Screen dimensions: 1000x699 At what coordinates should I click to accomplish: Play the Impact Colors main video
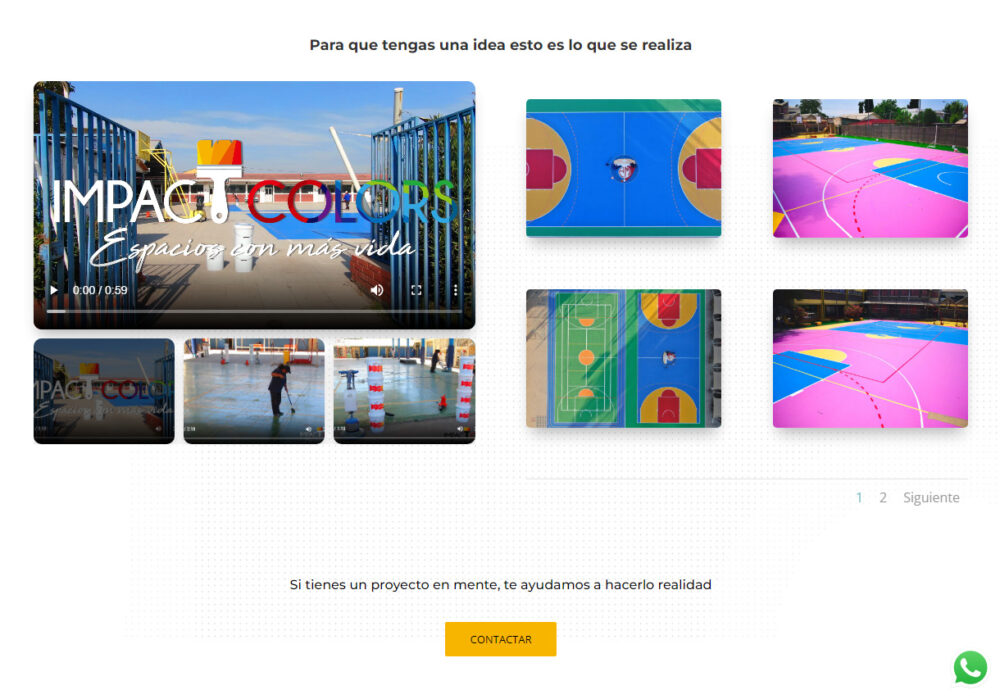54,290
